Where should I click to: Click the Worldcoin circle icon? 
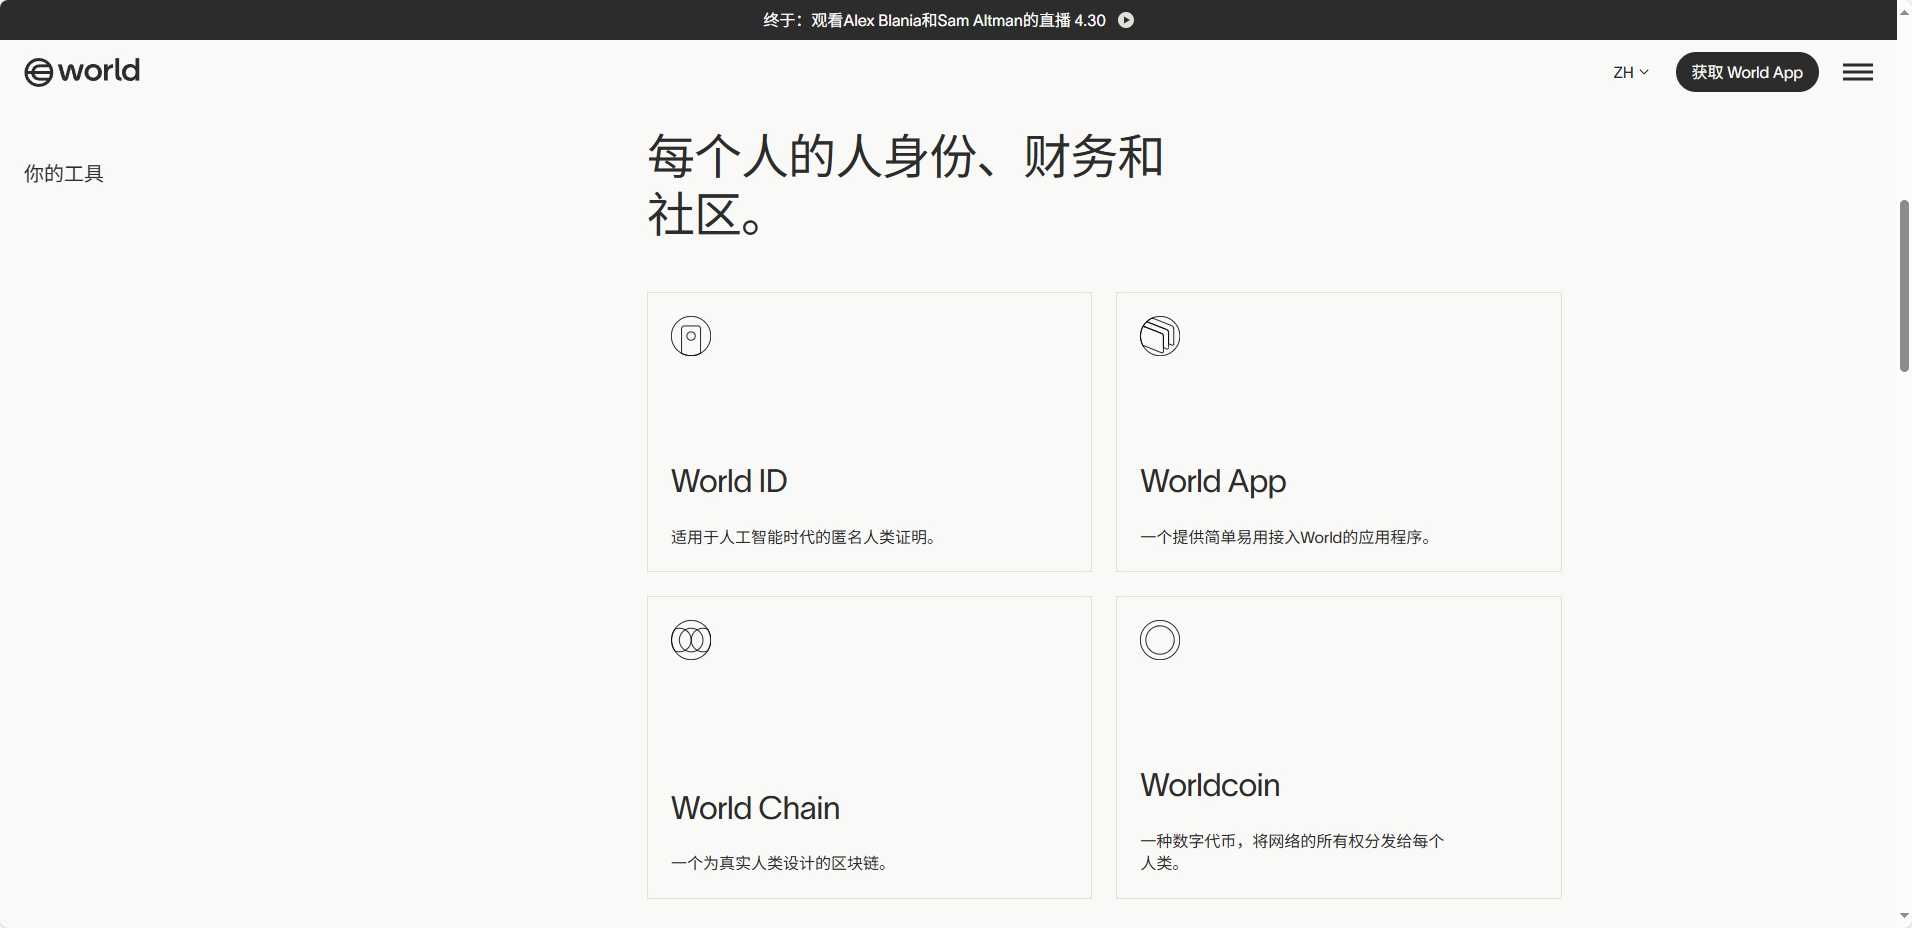1160,639
